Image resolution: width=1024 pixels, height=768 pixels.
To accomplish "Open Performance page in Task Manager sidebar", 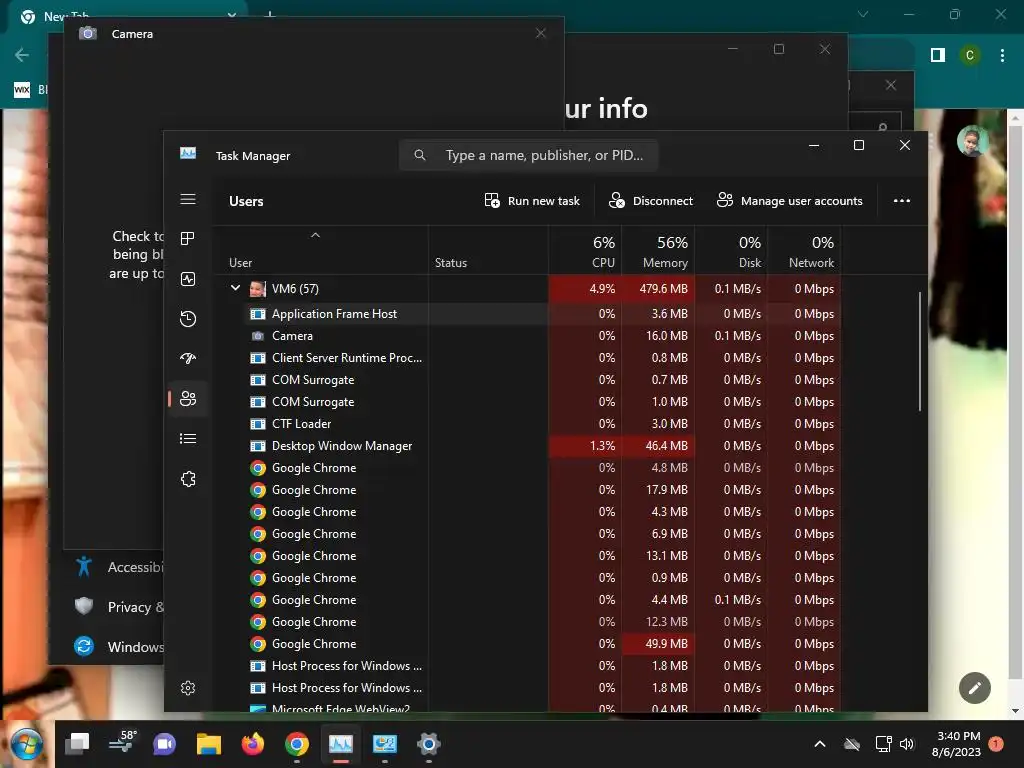I will point(188,280).
